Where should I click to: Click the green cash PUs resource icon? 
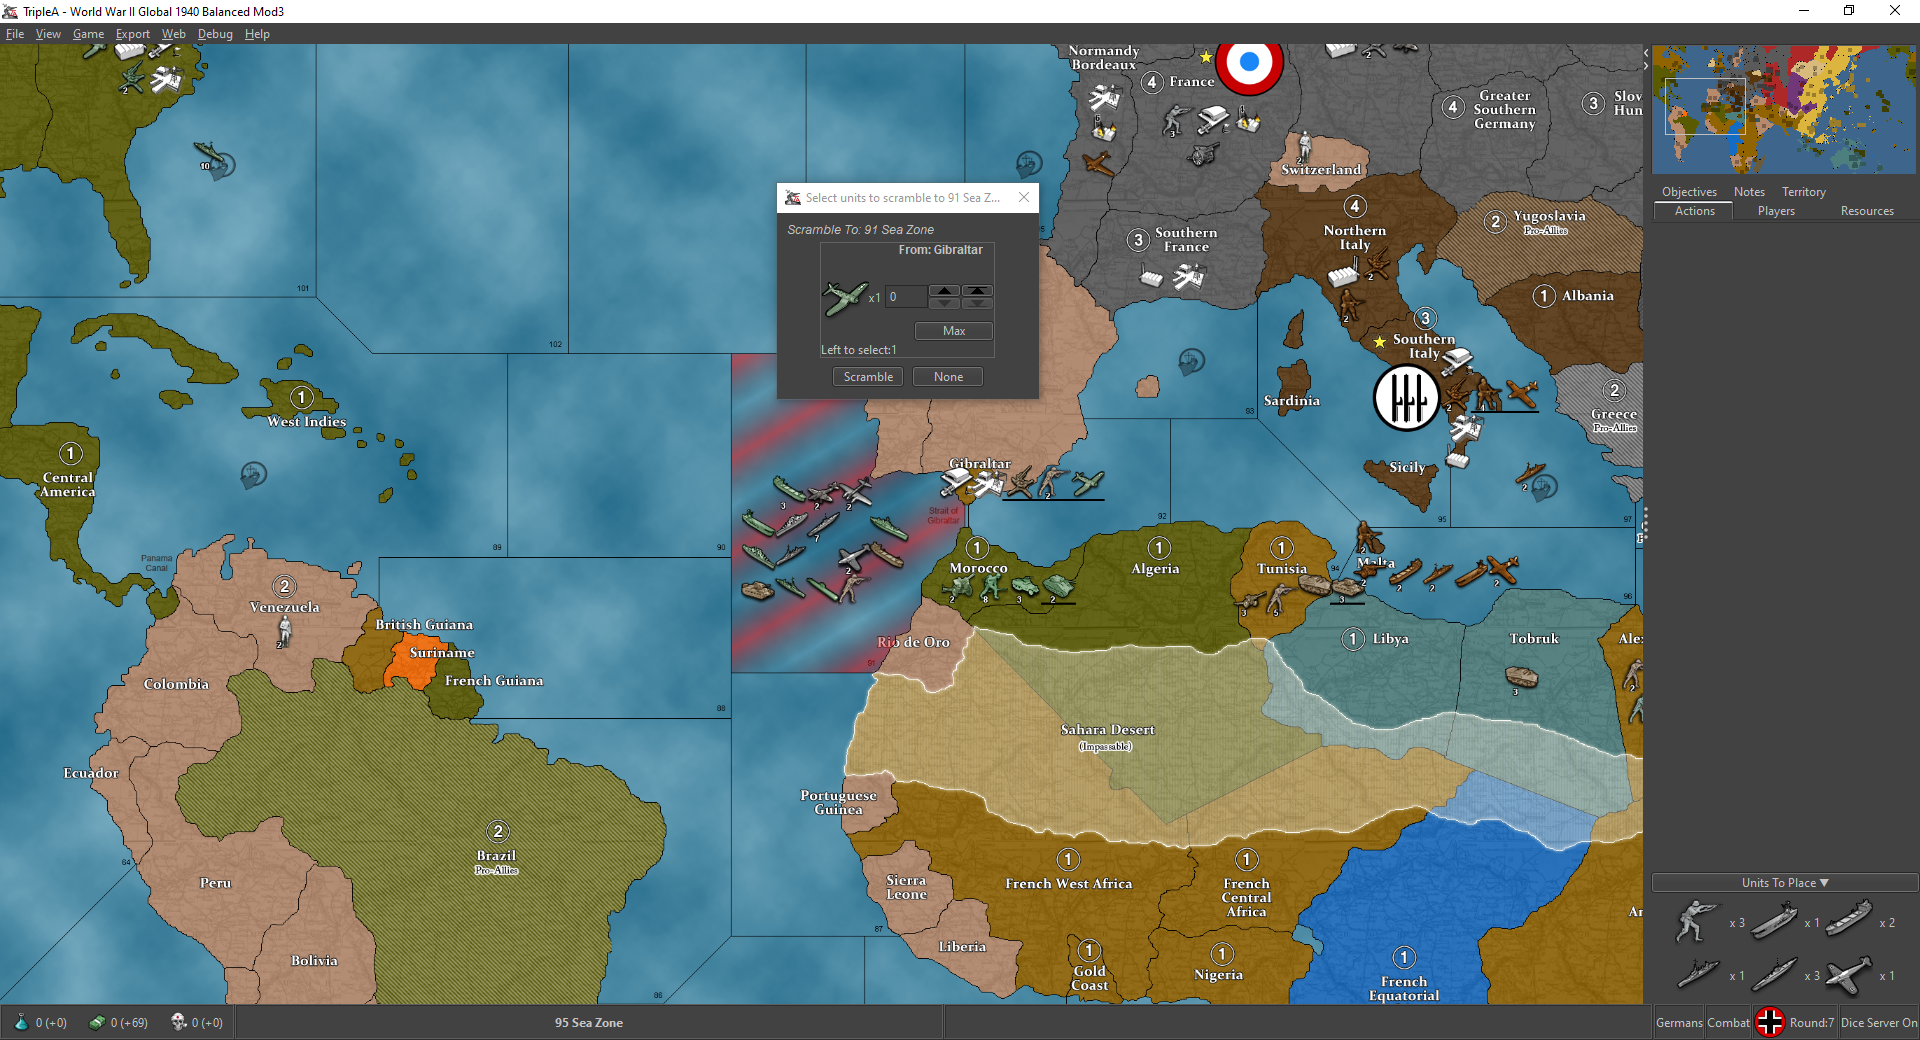click(97, 1022)
